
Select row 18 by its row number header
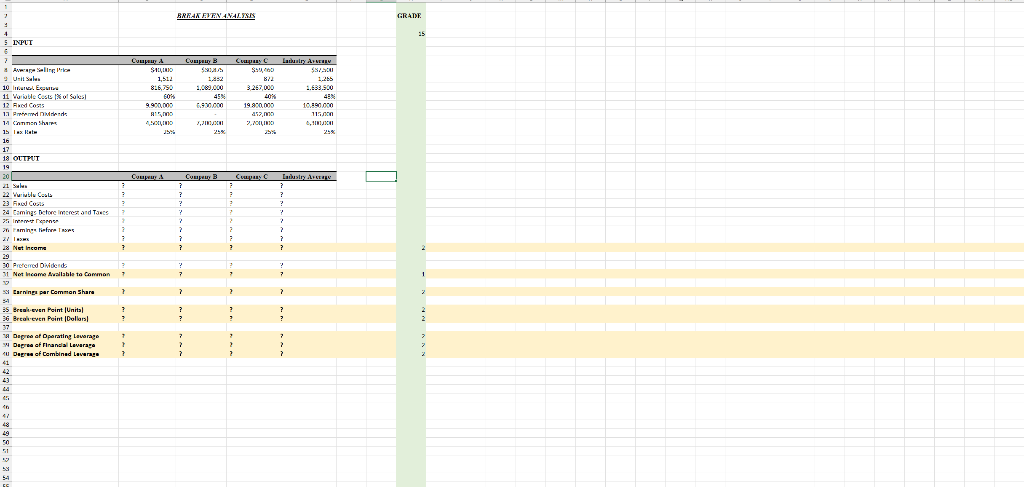pos(5,158)
